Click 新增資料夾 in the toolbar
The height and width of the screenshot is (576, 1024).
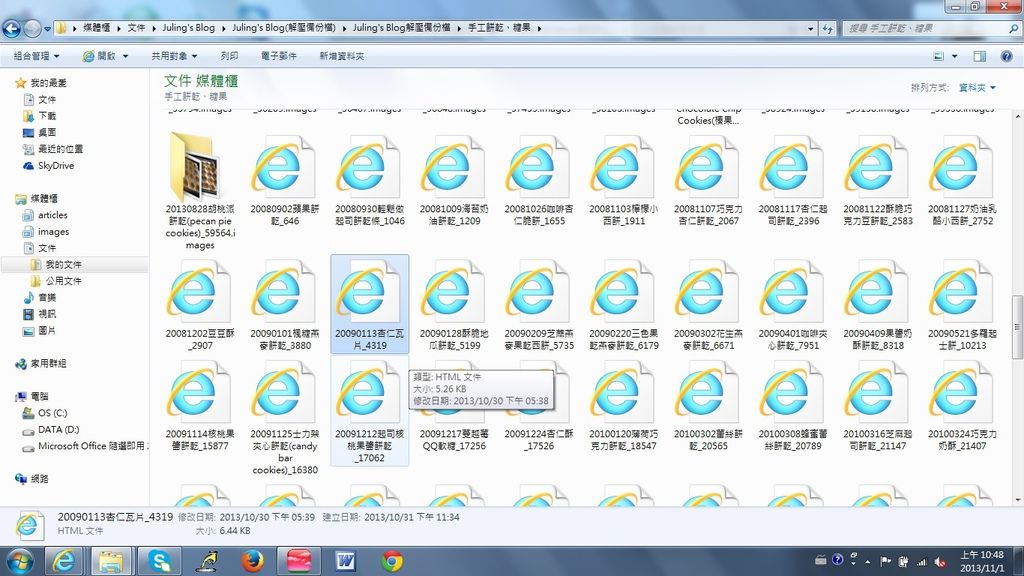coord(342,56)
